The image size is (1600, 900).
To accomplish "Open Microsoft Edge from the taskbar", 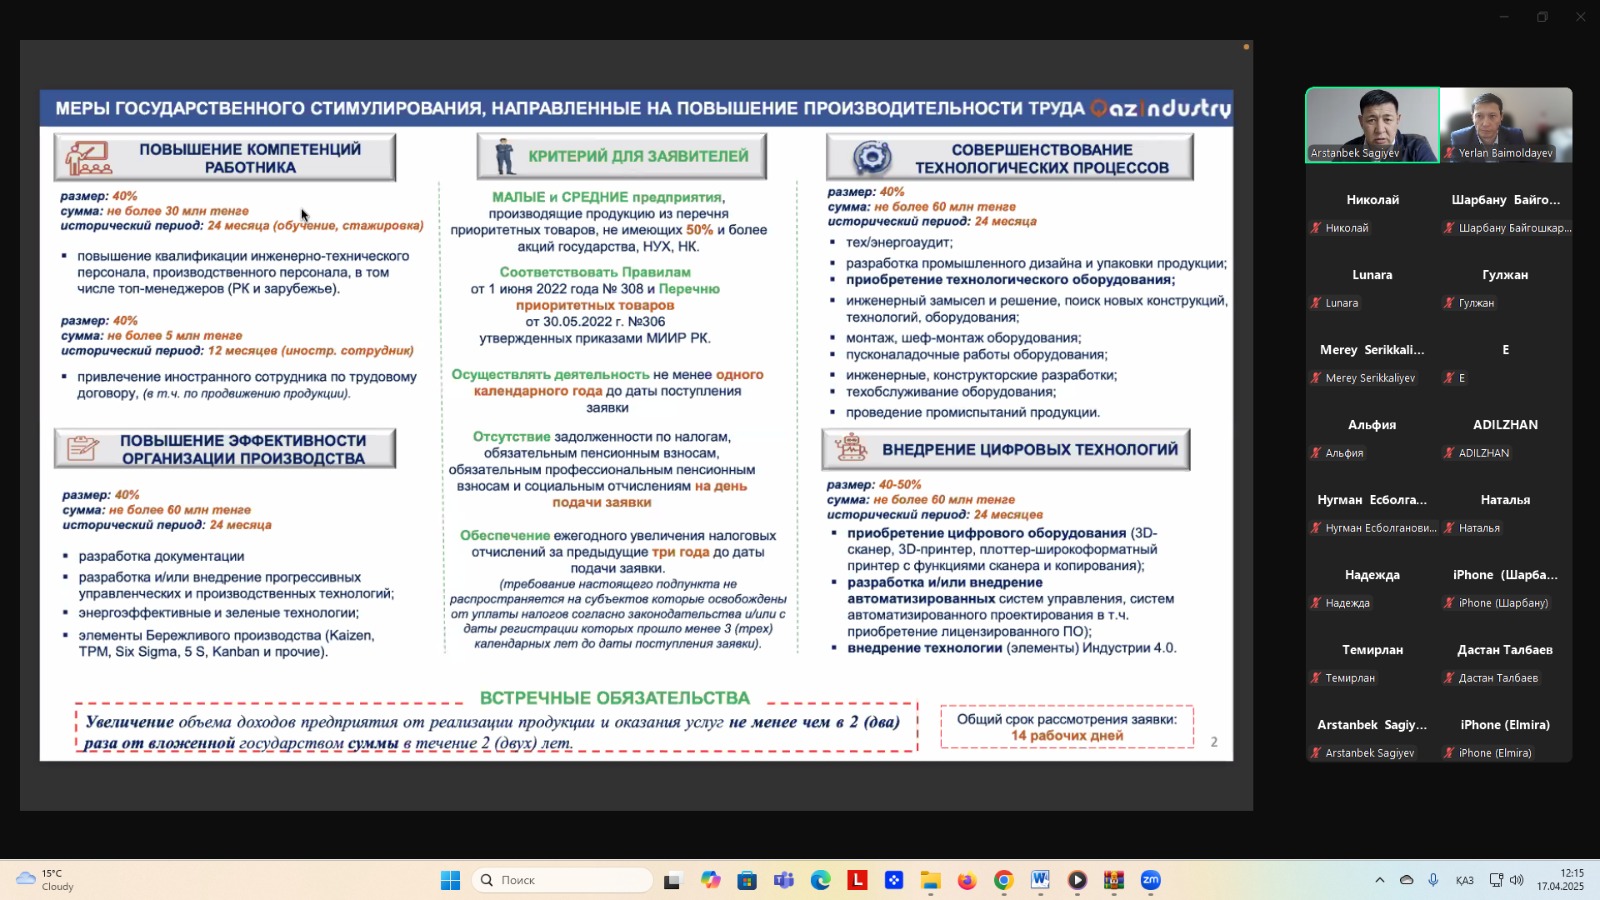I will tap(821, 880).
